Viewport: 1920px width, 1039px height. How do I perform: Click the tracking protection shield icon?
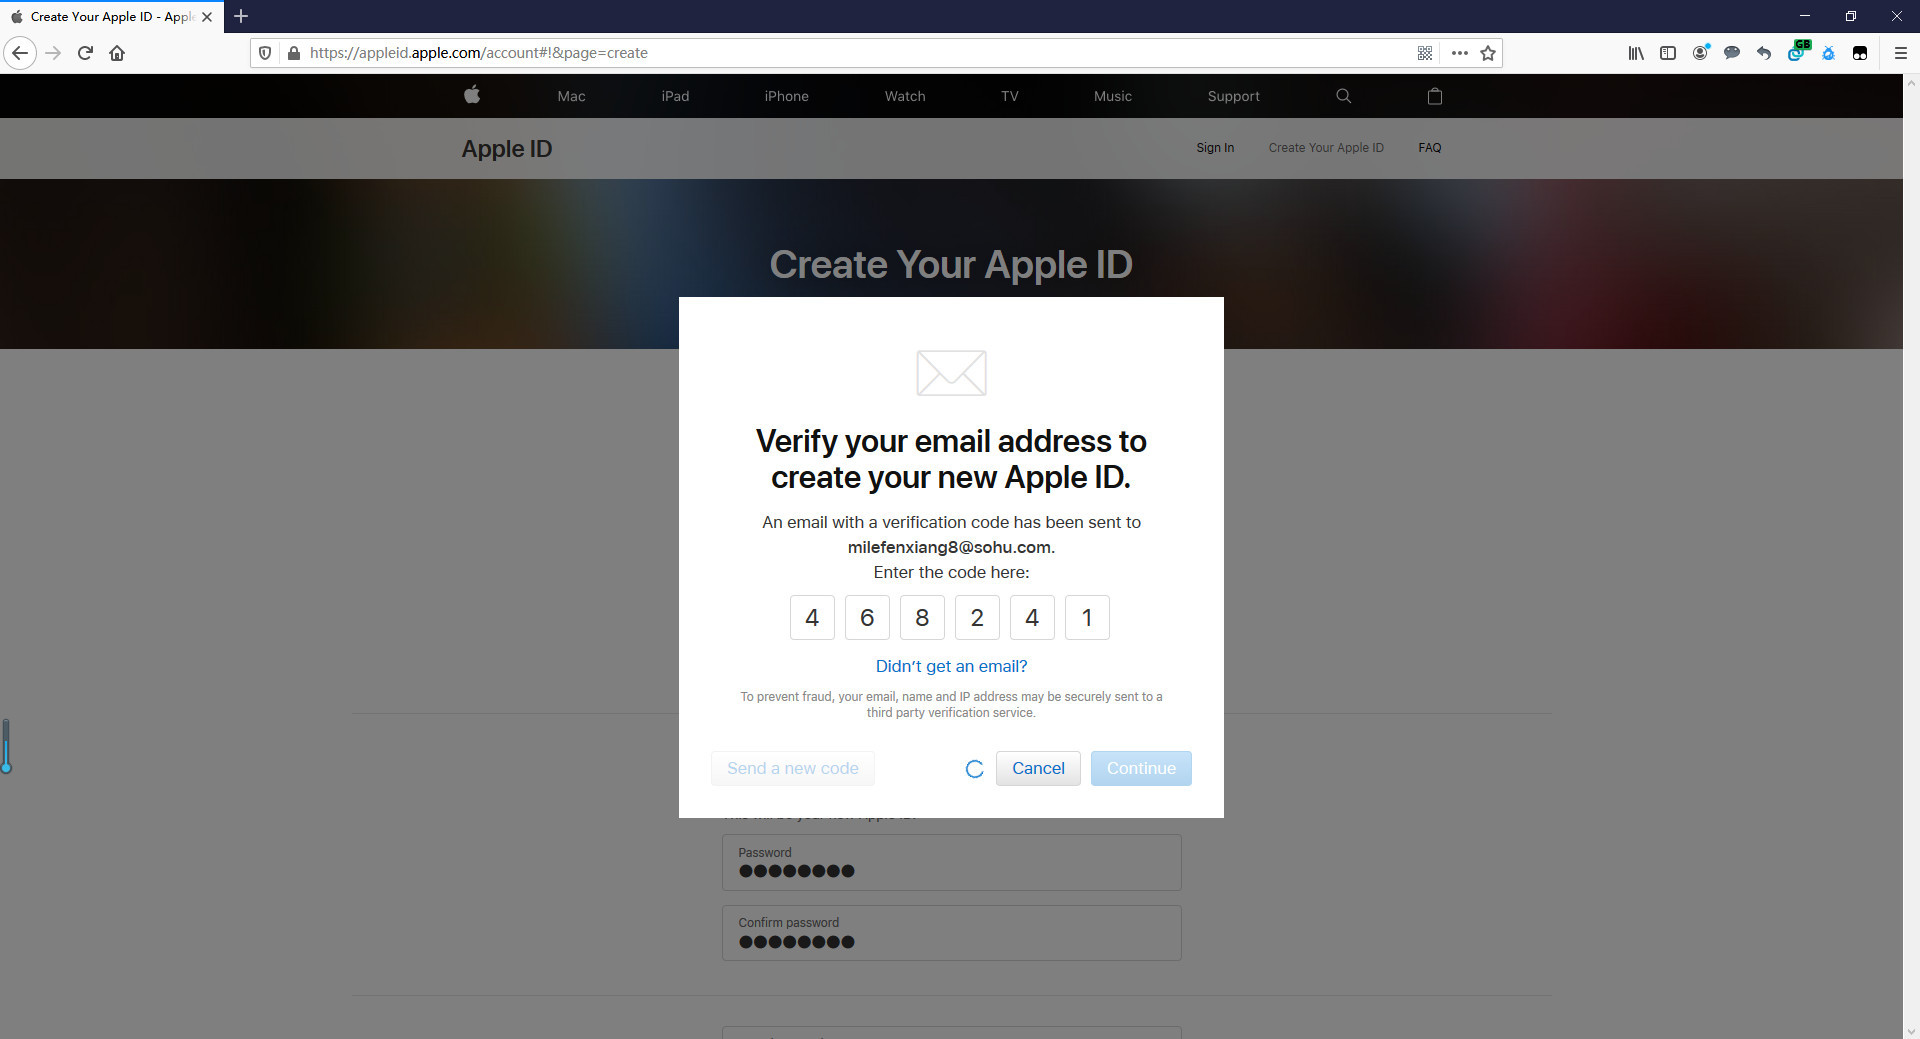click(x=264, y=53)
